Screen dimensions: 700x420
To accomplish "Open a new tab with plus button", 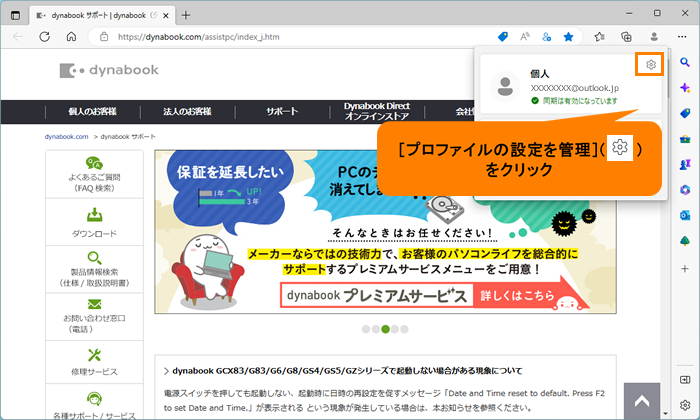I will (186, 15).
